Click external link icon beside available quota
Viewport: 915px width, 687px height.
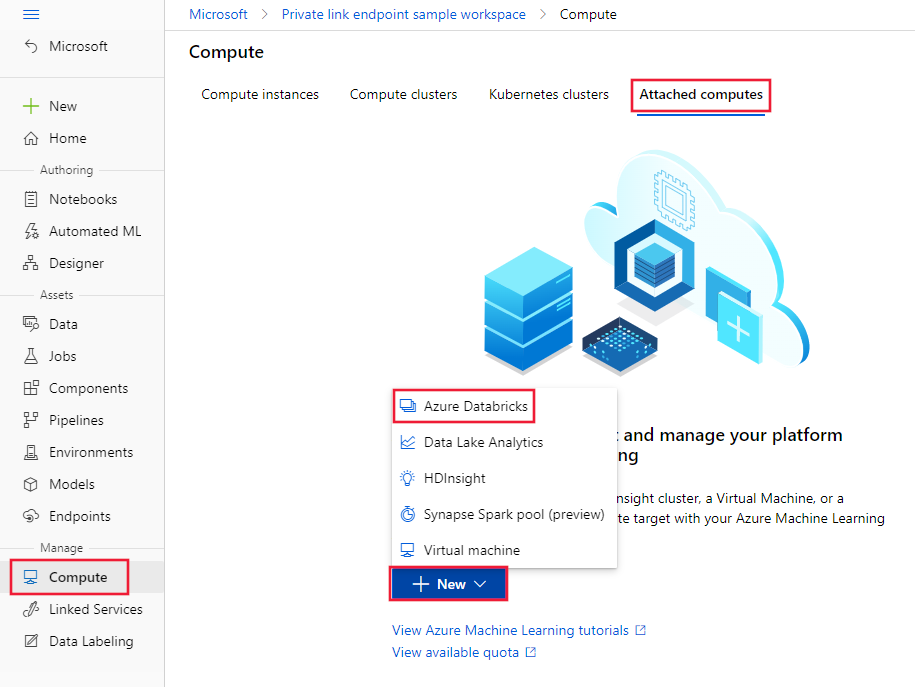pyautogui.click(x=530, y=652)
